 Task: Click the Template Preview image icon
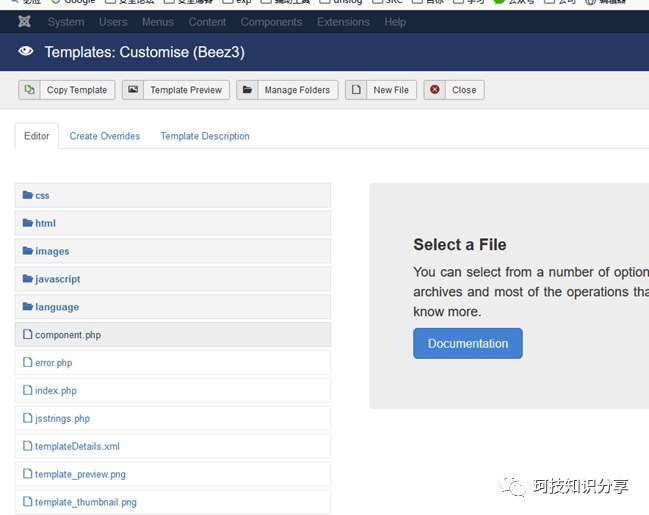click(133, 89)
